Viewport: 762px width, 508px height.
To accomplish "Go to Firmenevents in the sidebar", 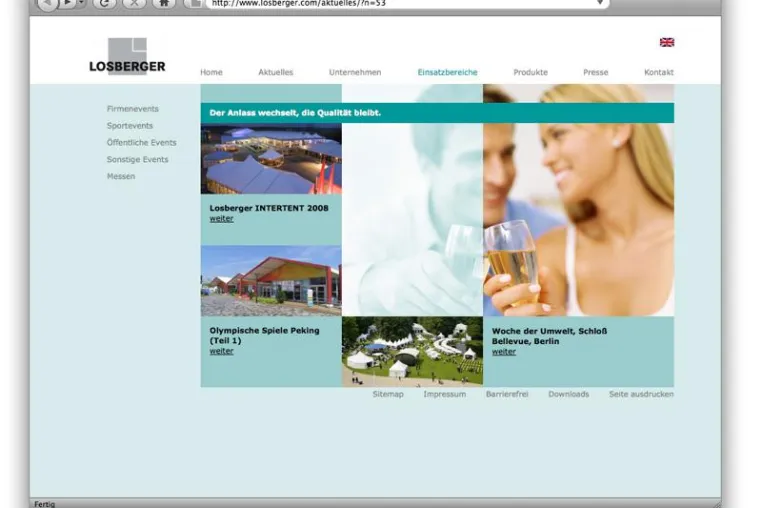I will (x=133, y=109).
